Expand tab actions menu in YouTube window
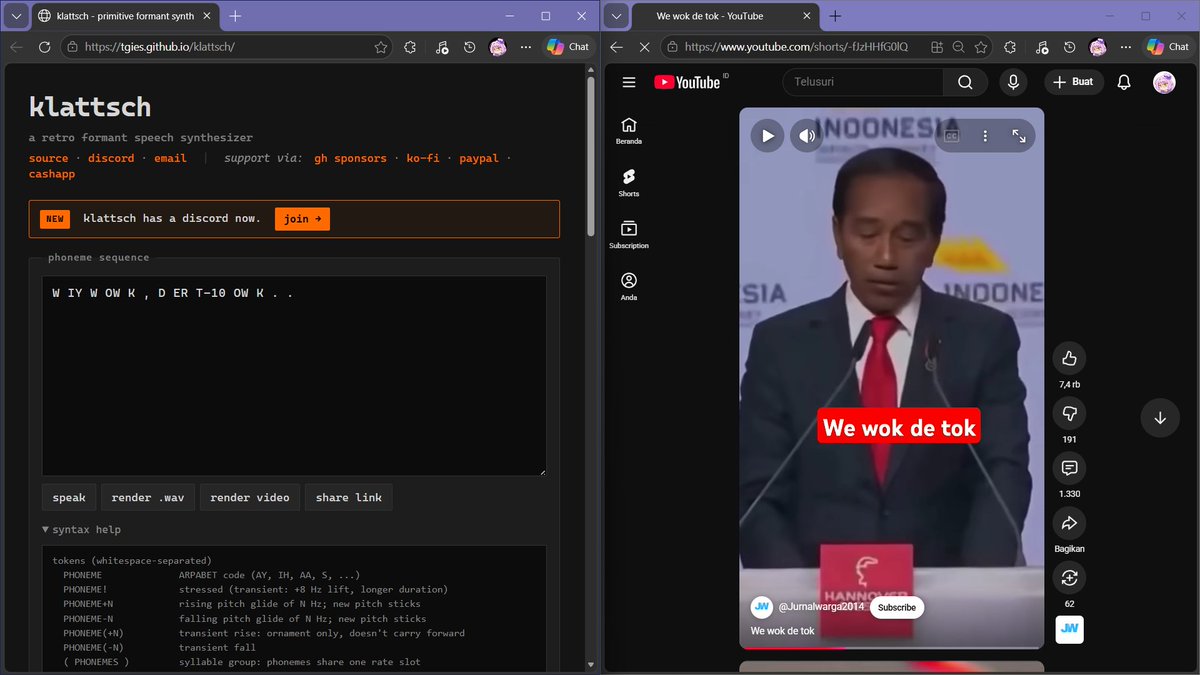 pos(616,16)
